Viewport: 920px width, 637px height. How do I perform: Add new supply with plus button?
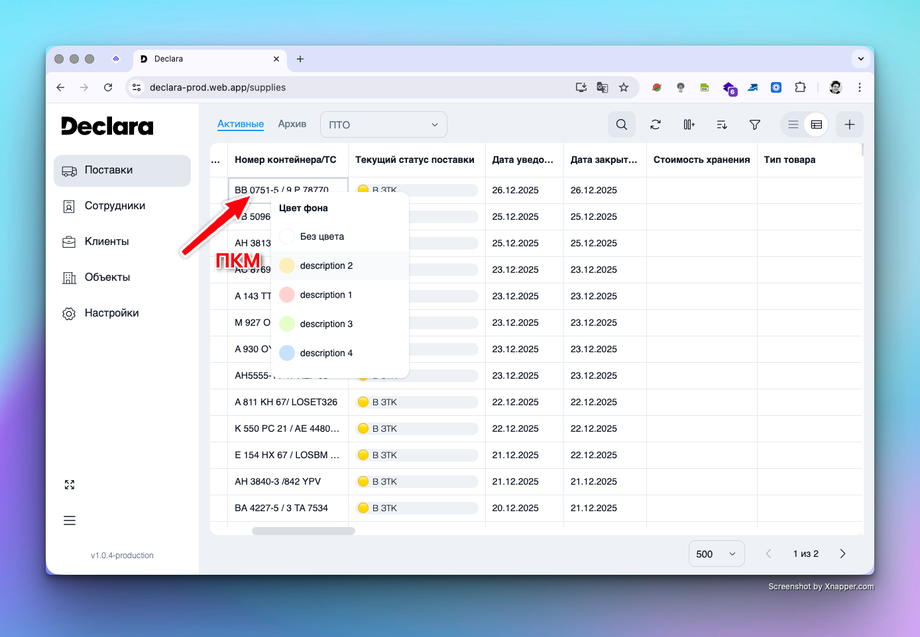tap(850, 124)
